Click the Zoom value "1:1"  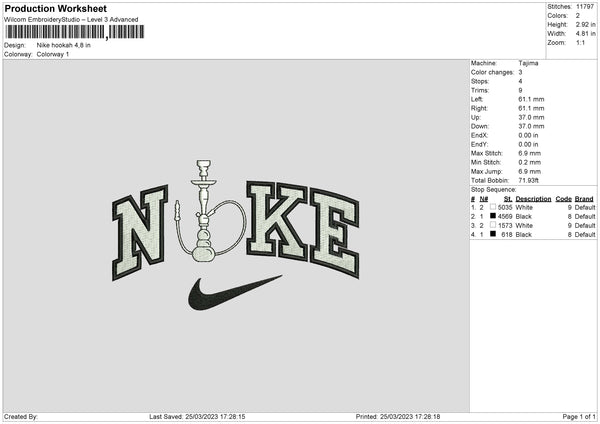(x=580, y=42)
